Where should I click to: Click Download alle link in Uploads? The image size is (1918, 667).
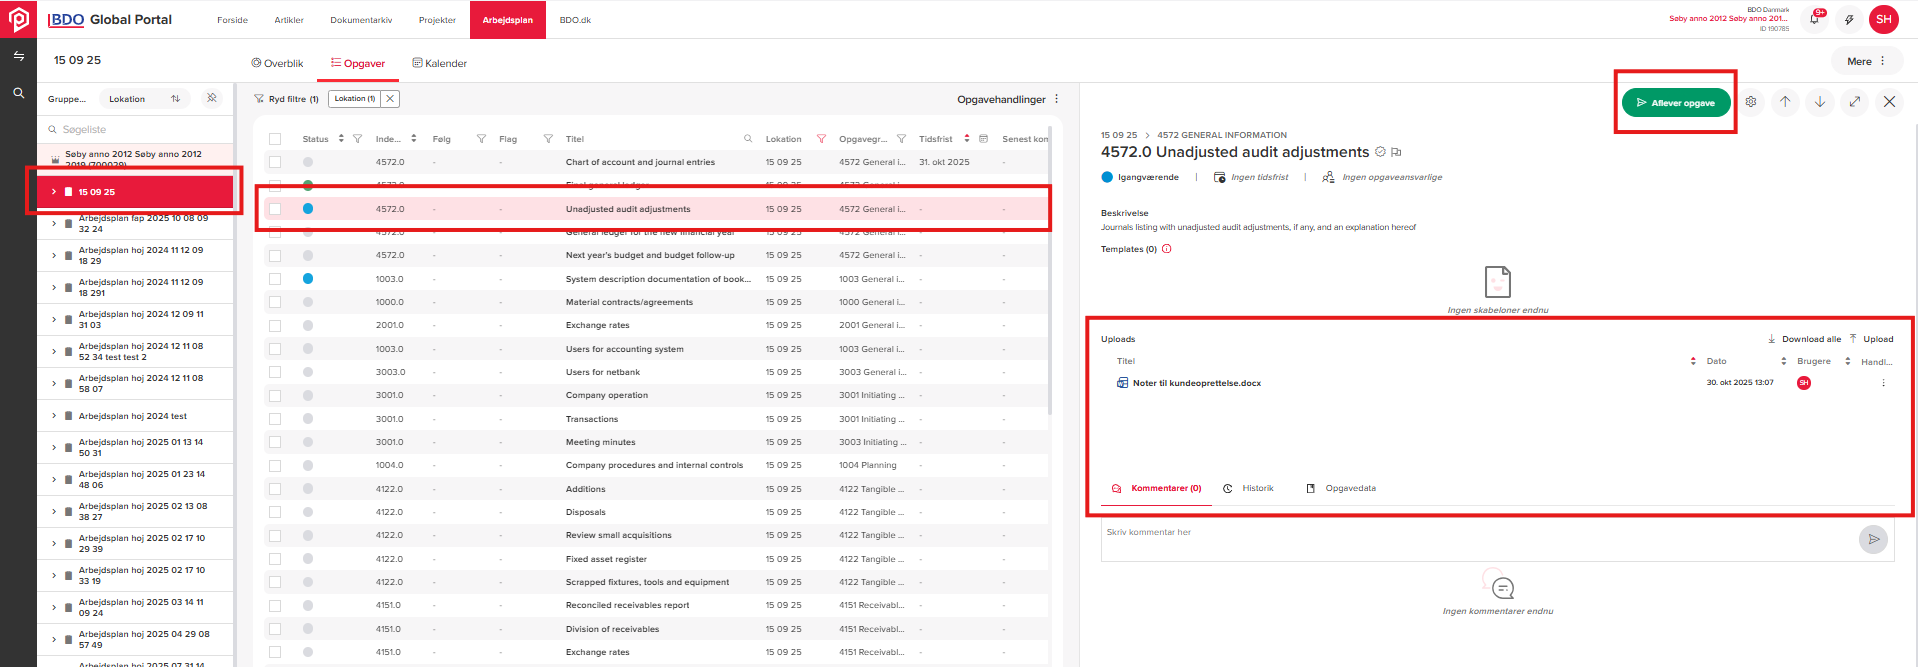click(x=1804, y=339)
